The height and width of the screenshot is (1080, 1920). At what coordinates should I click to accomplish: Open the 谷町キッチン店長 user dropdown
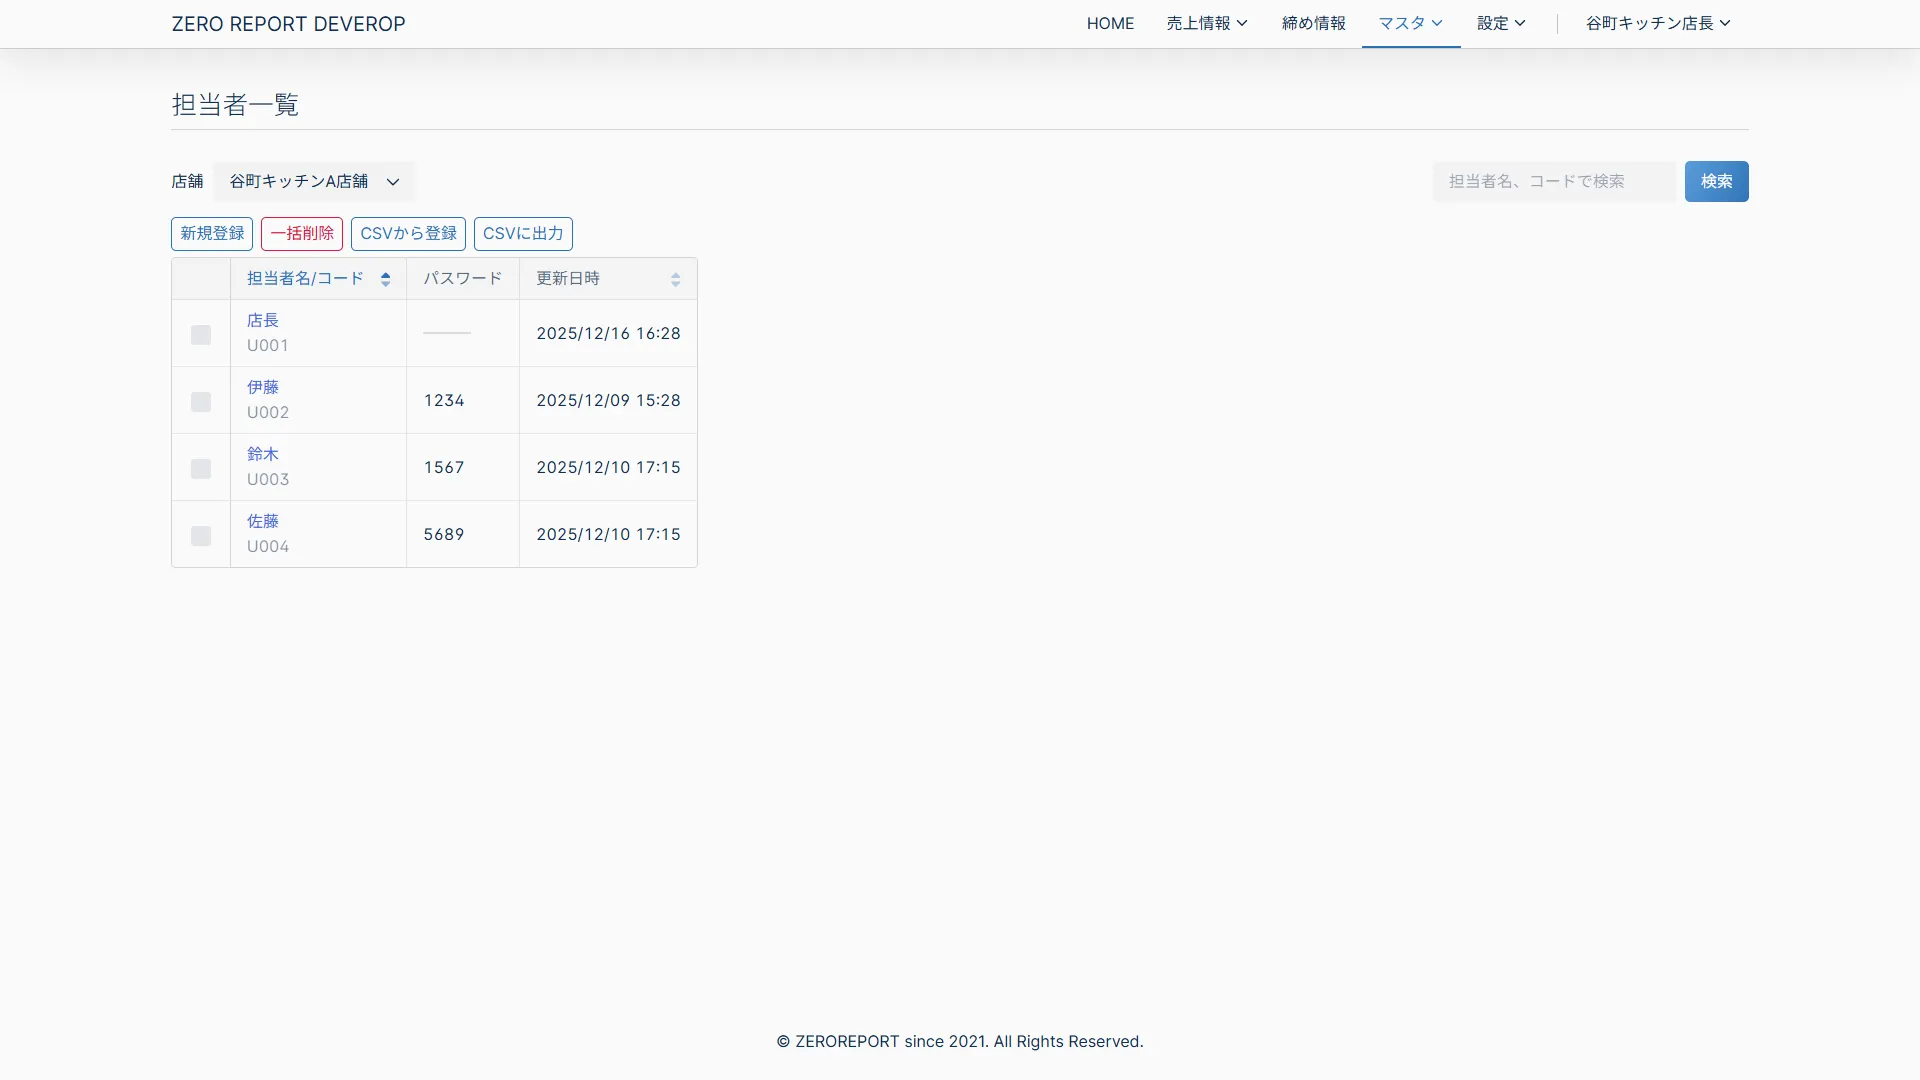tap(1657, 23)
